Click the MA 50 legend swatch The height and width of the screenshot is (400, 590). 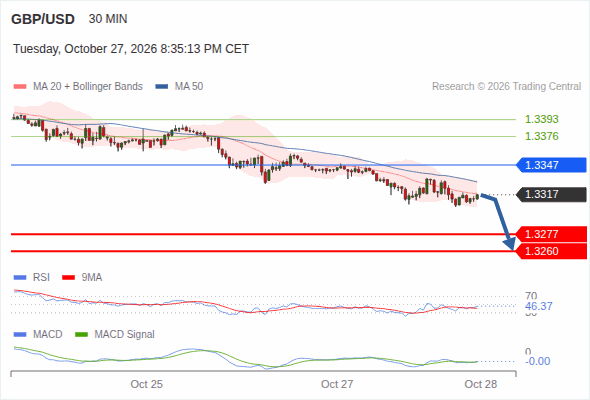tap(162, 87)
